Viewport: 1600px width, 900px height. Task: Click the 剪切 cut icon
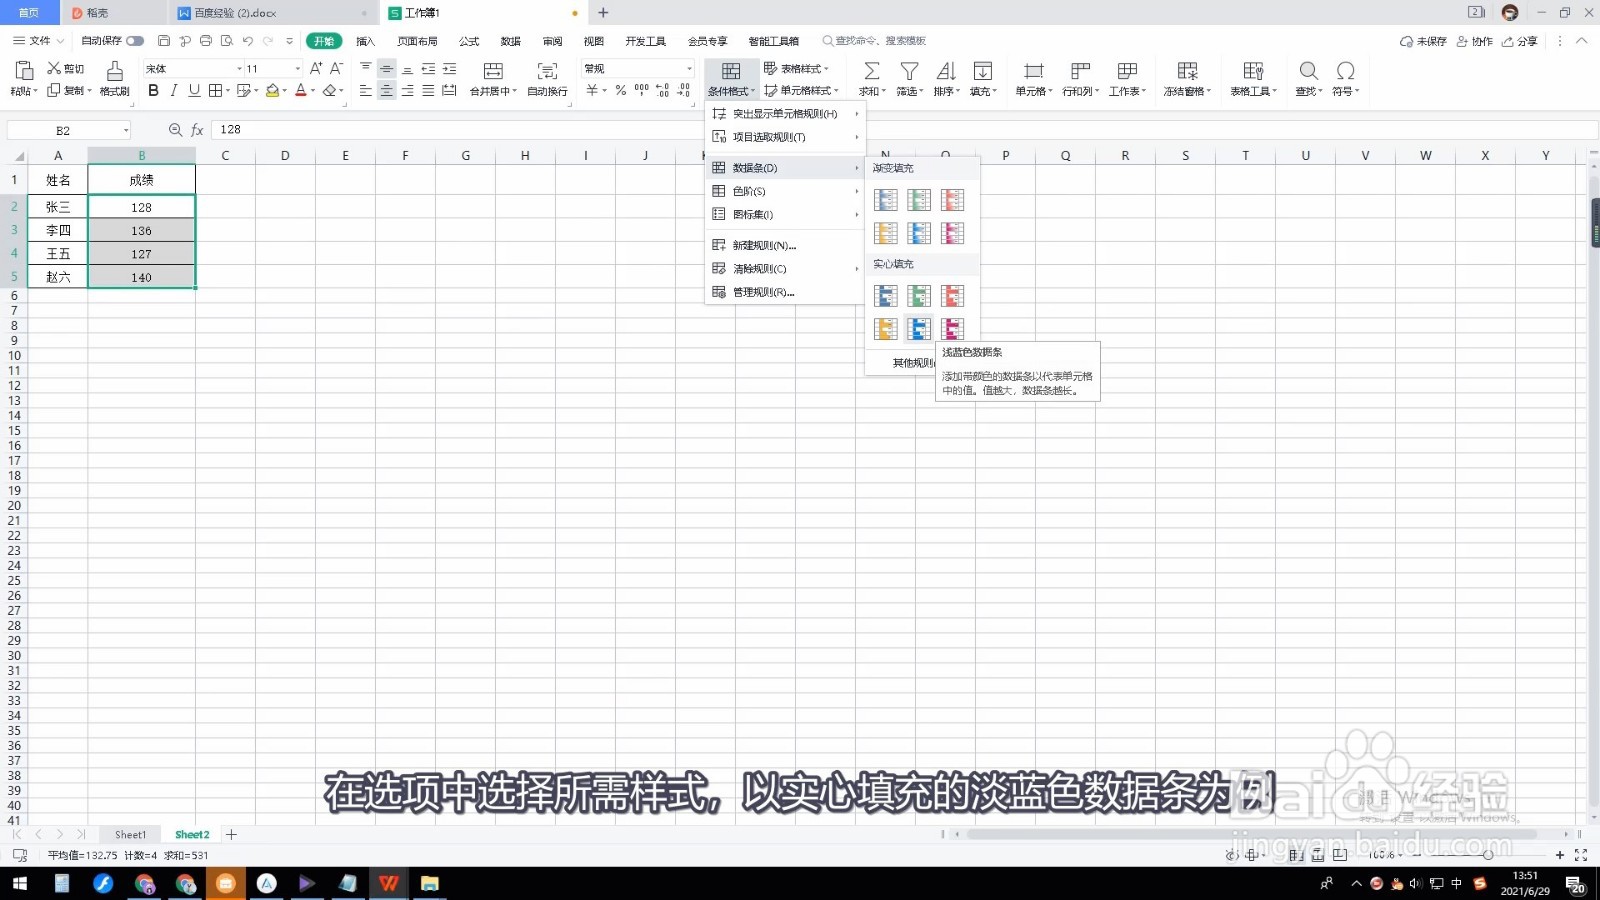point(54,68)
